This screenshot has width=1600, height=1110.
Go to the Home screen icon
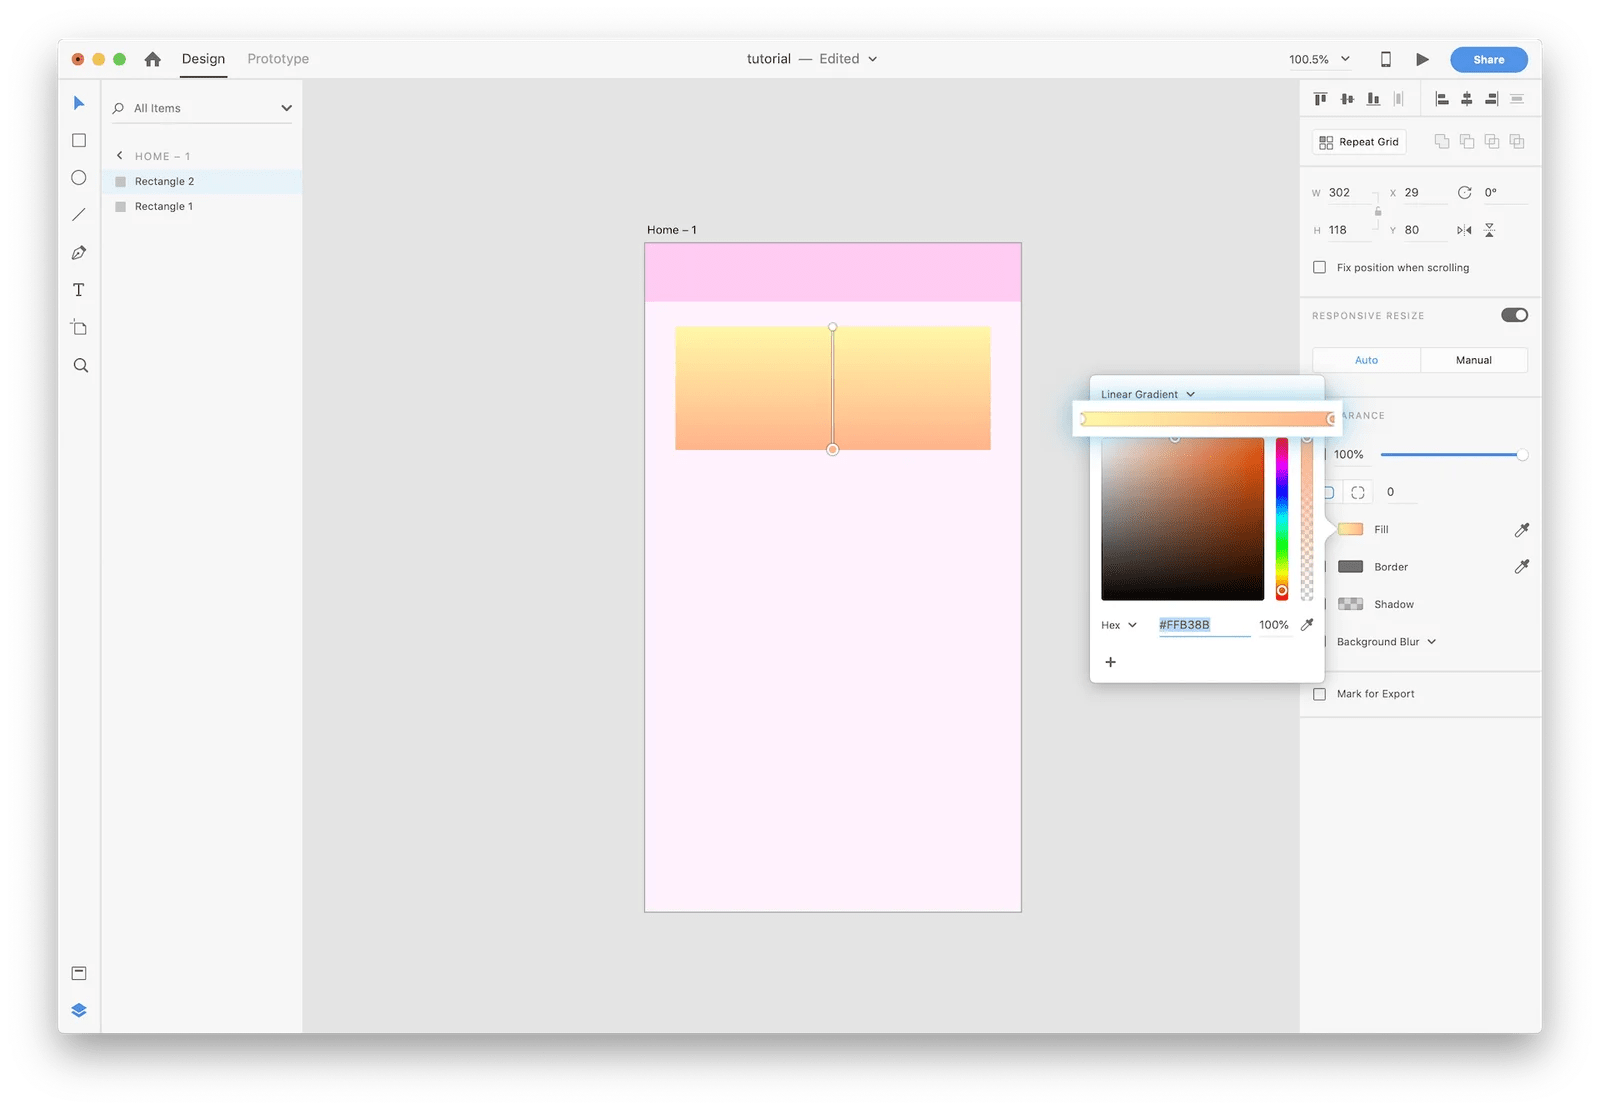coord(152,59)
